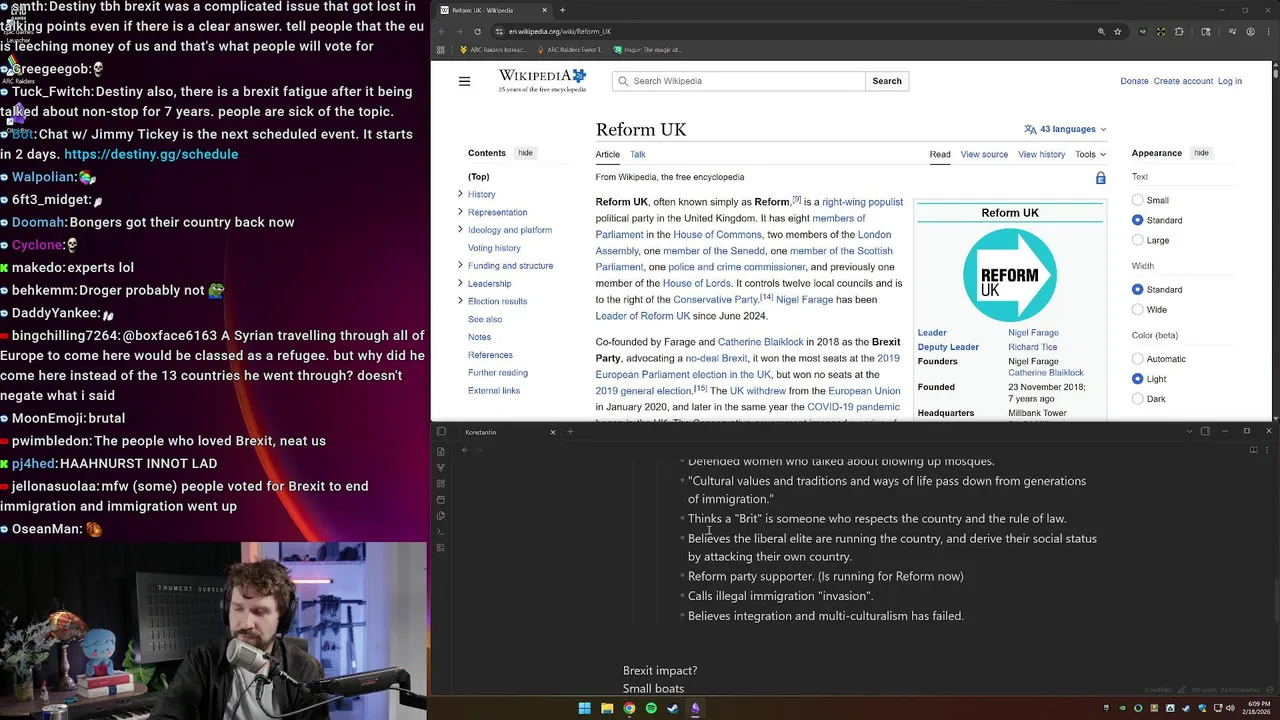Switch to the Talk tab
The width and height of the screenshot is (1280, 720).
(x=637, y=154)
